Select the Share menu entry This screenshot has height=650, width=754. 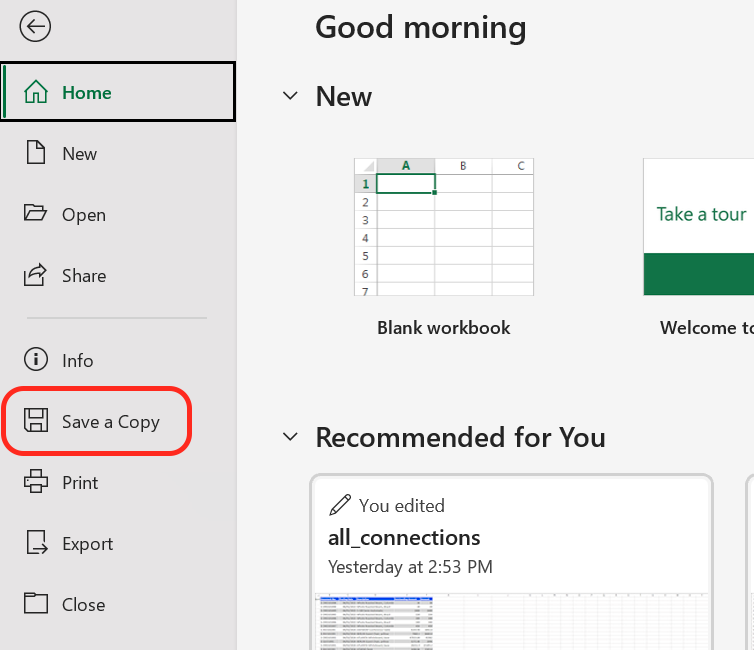click(118, 275)
